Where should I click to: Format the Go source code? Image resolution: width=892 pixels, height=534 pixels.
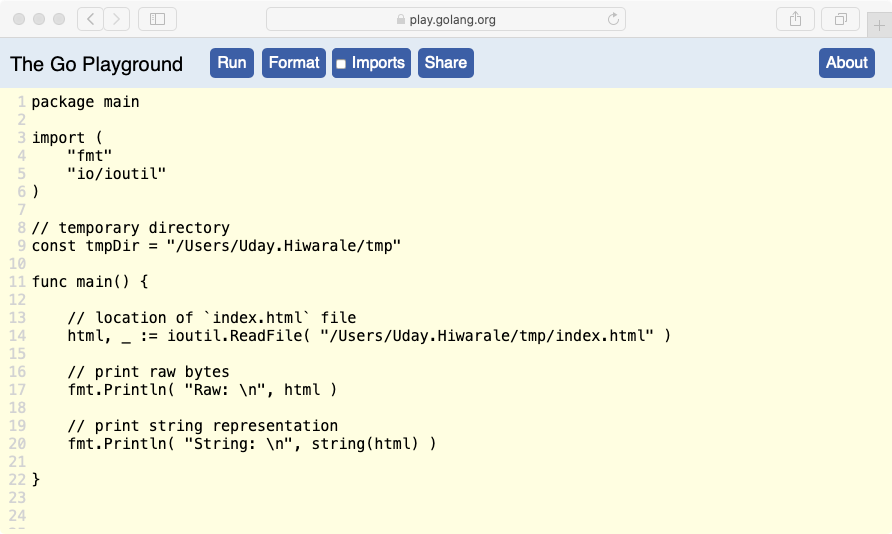[x=294, y=63]
